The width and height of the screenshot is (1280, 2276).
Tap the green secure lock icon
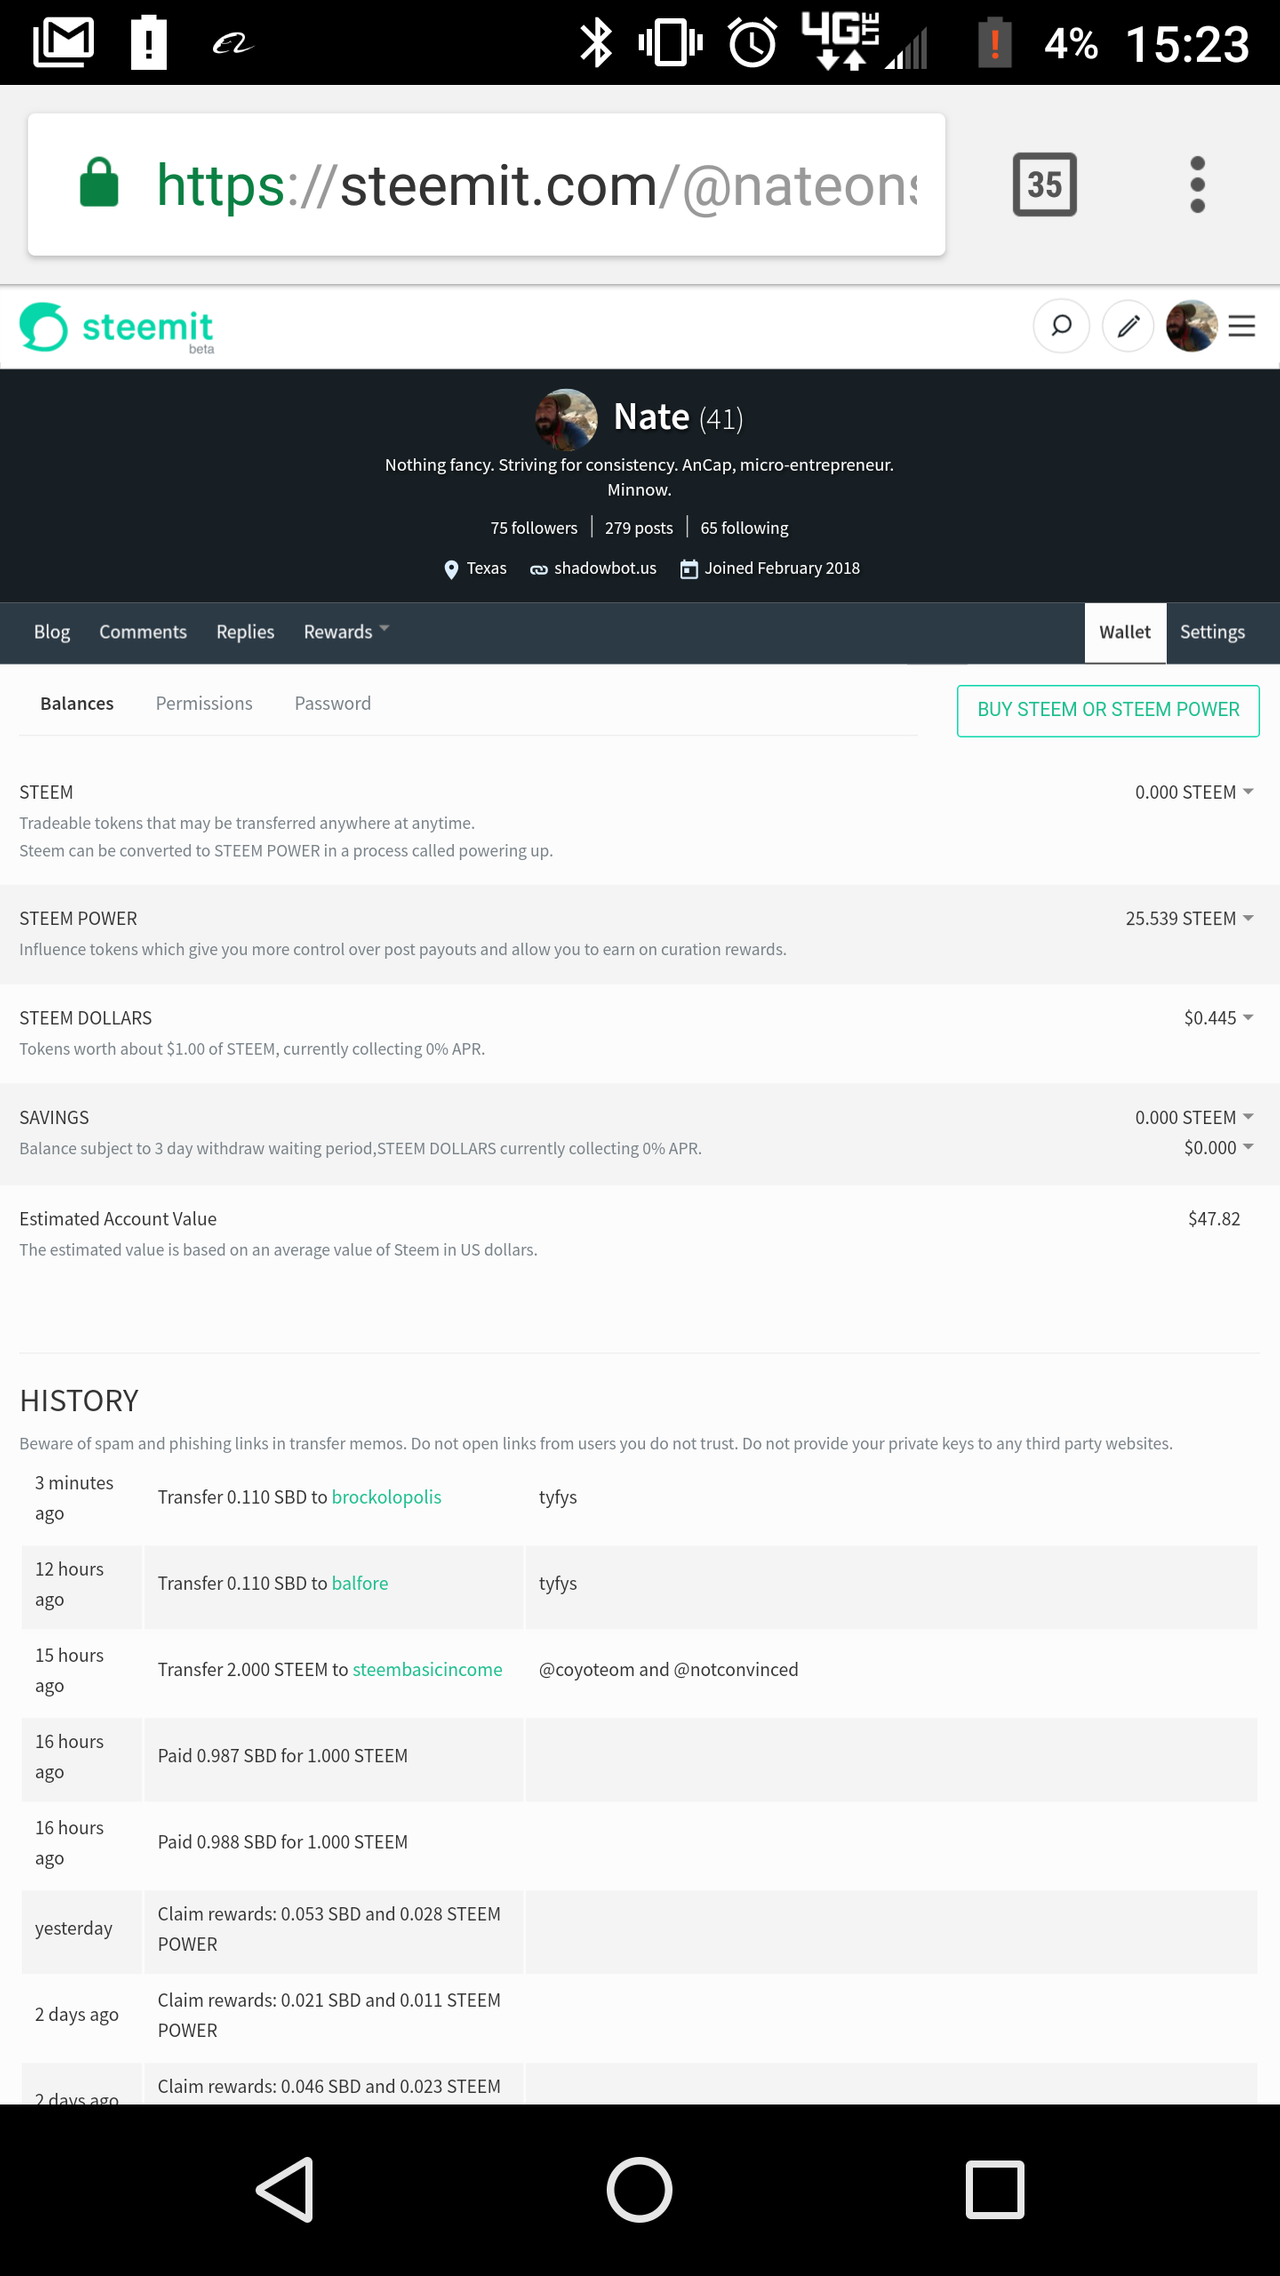pos(99,183)
